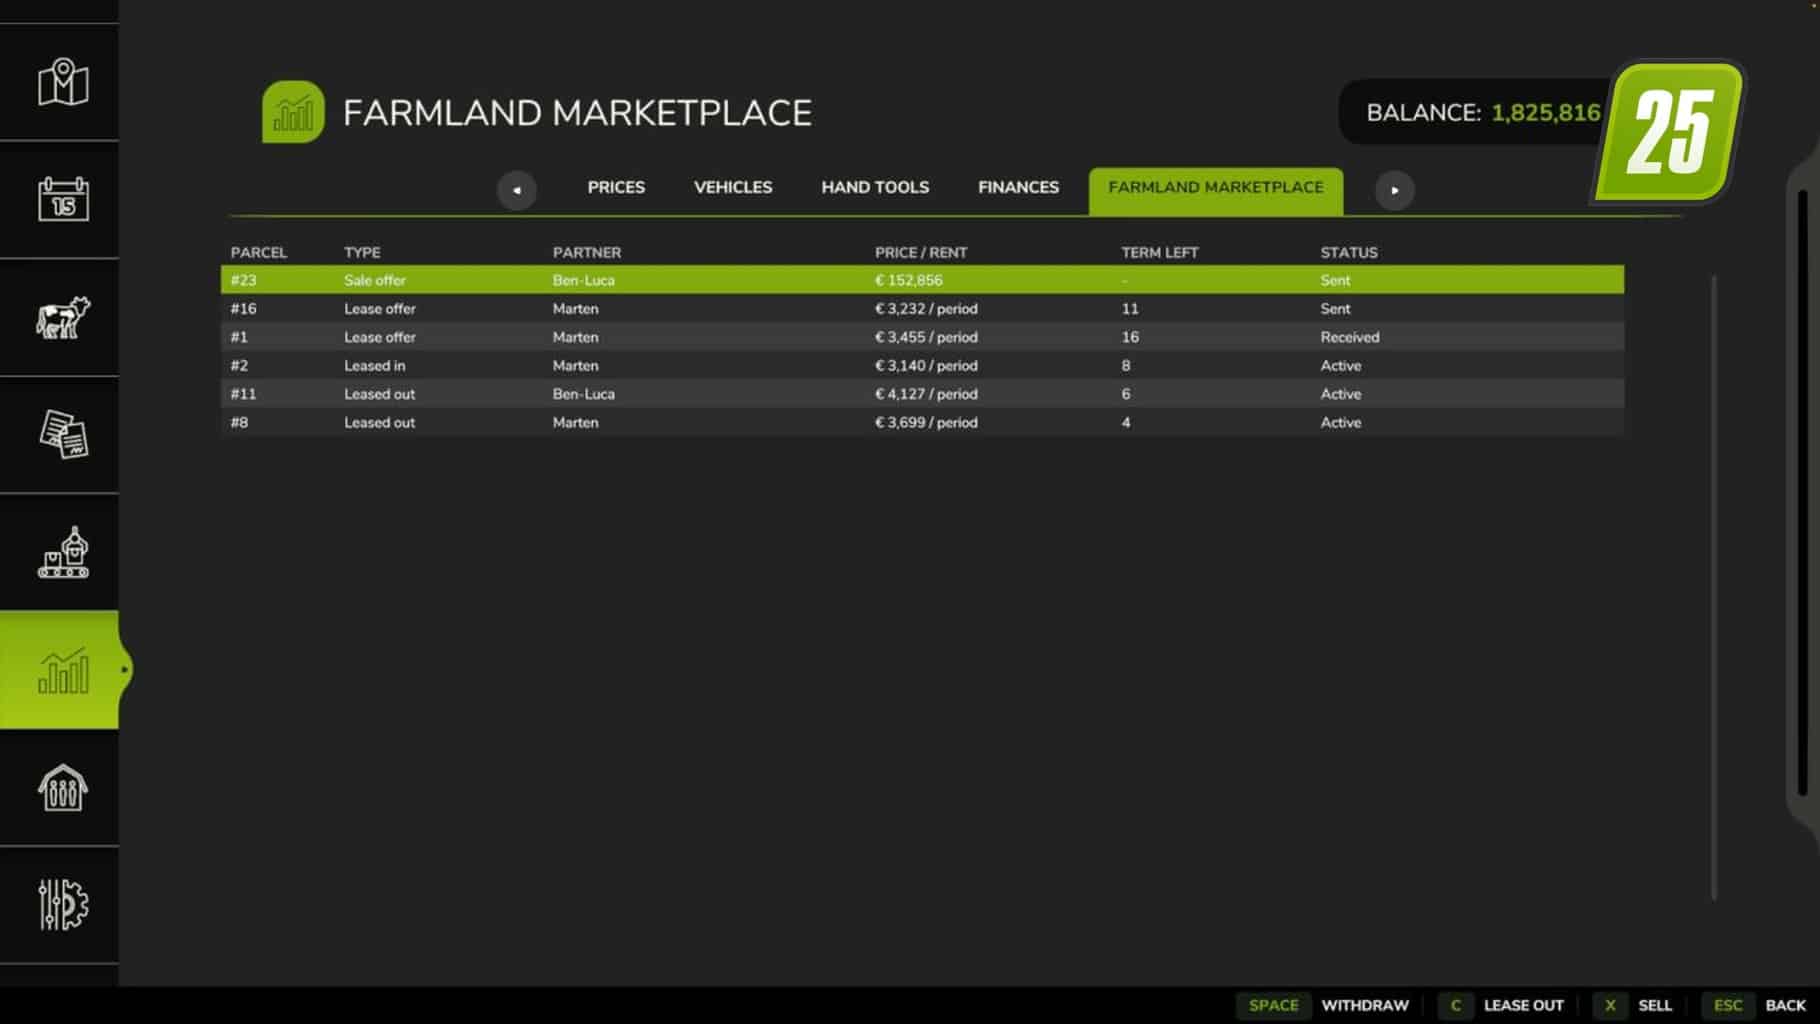This screenshot has width=1820, height=1024.
Task: Switch to the Hand Tools tab
Action: tap(875, 187)
